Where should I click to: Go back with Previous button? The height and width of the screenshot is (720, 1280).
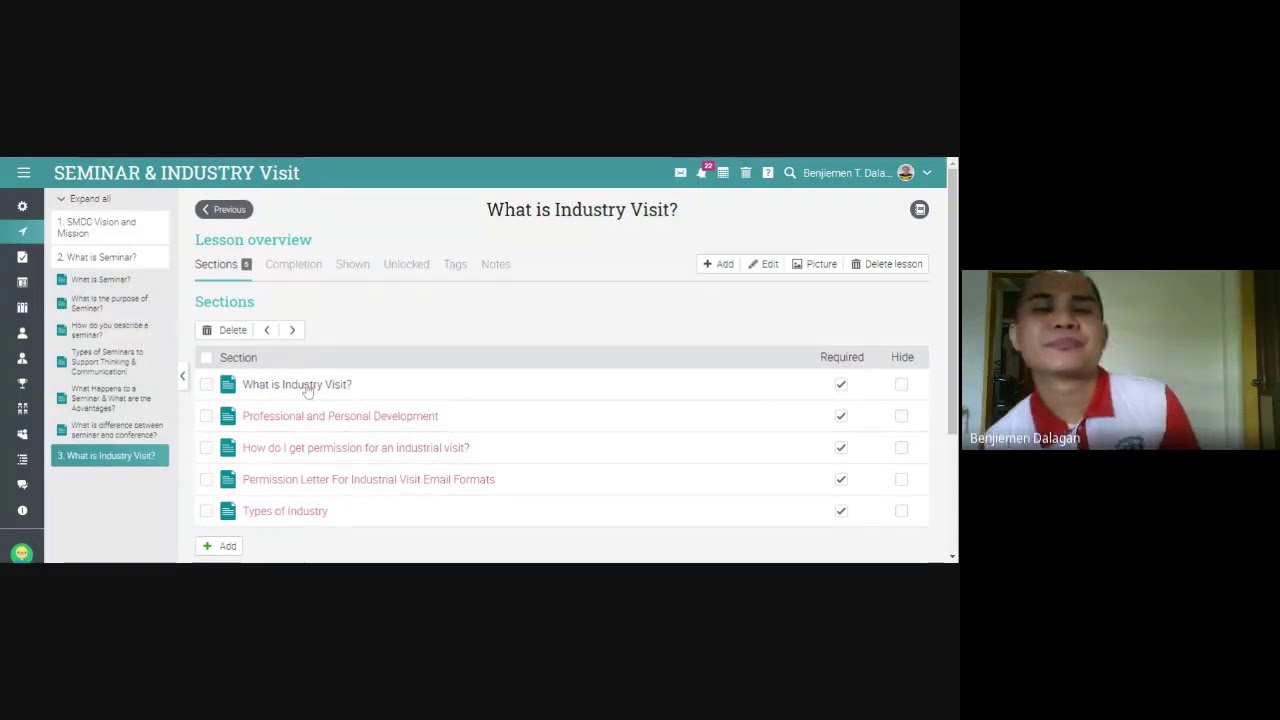(x=224, y=209)
